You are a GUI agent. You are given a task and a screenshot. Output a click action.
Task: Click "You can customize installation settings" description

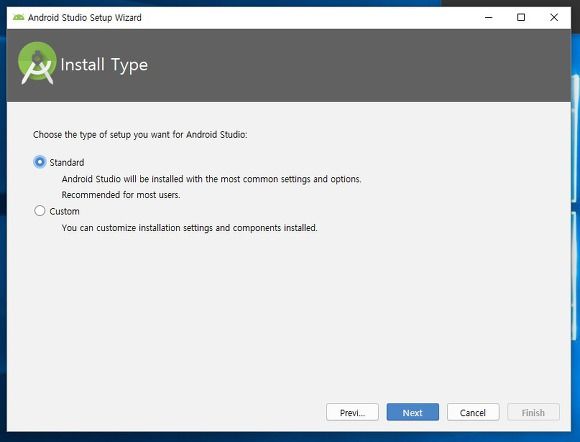pyautogui.click(x=189, y=228)
